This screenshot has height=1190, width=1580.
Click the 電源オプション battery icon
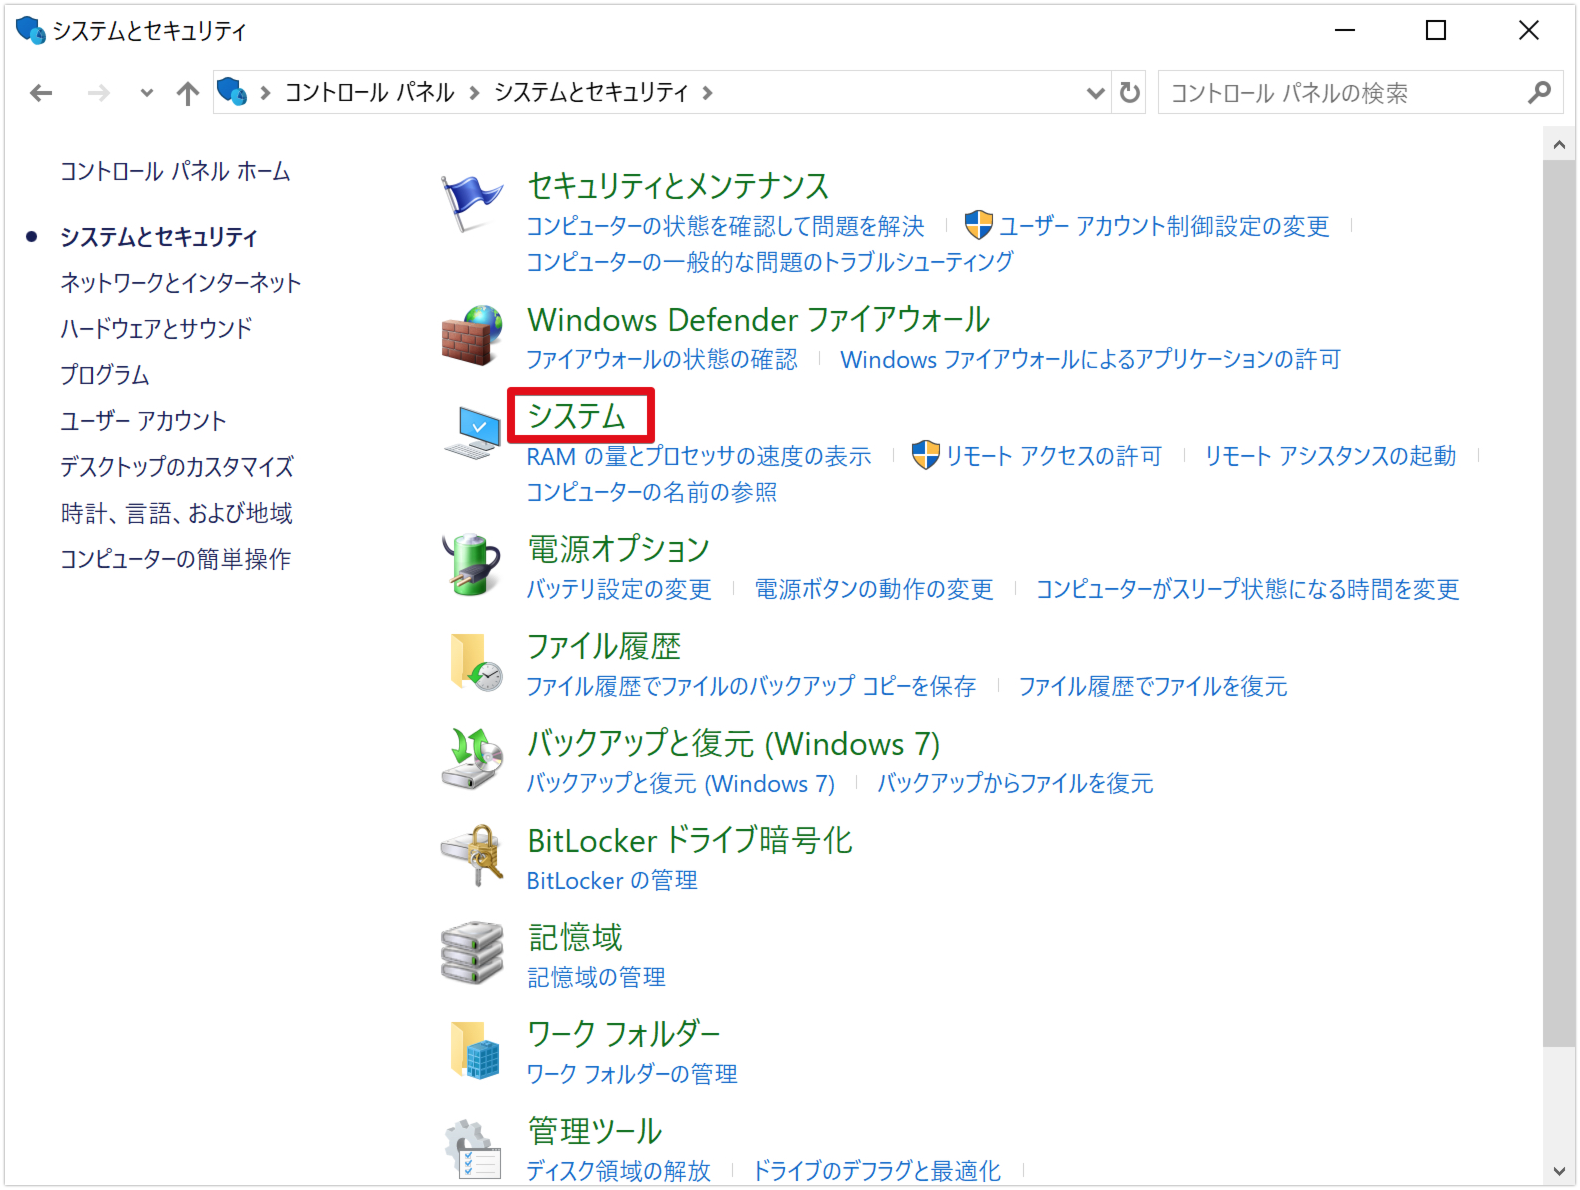(x=472, y=565)
